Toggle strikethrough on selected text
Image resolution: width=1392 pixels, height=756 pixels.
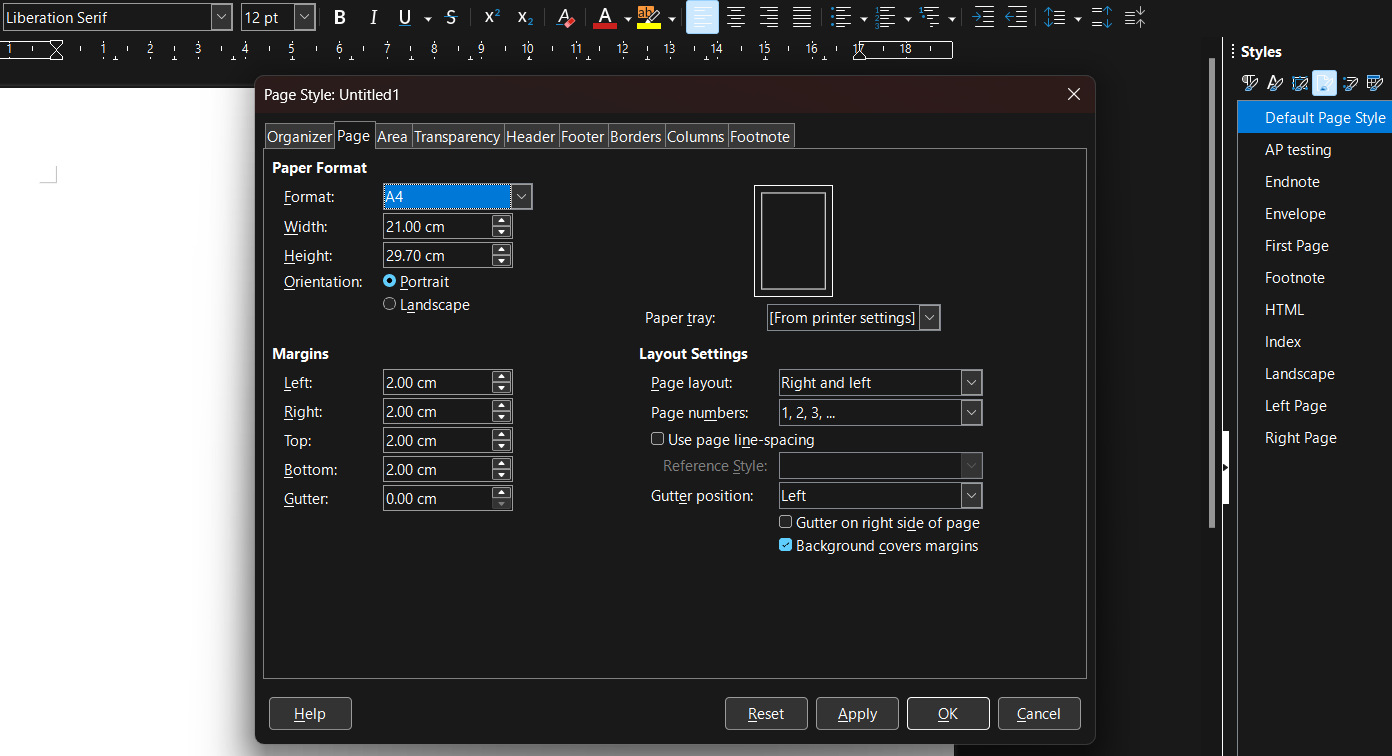tap(451, 17)
